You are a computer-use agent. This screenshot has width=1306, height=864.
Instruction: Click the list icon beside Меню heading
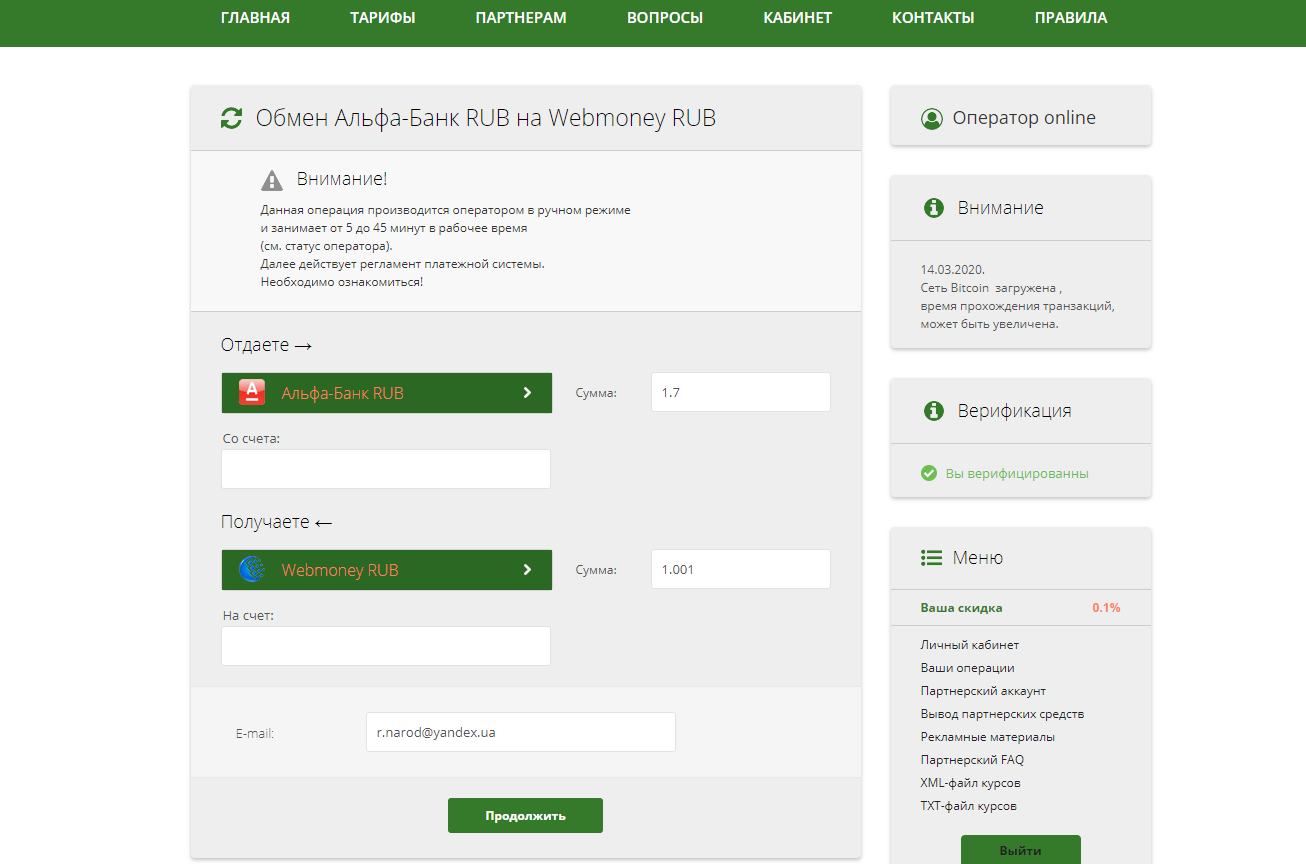click(931, 558)
